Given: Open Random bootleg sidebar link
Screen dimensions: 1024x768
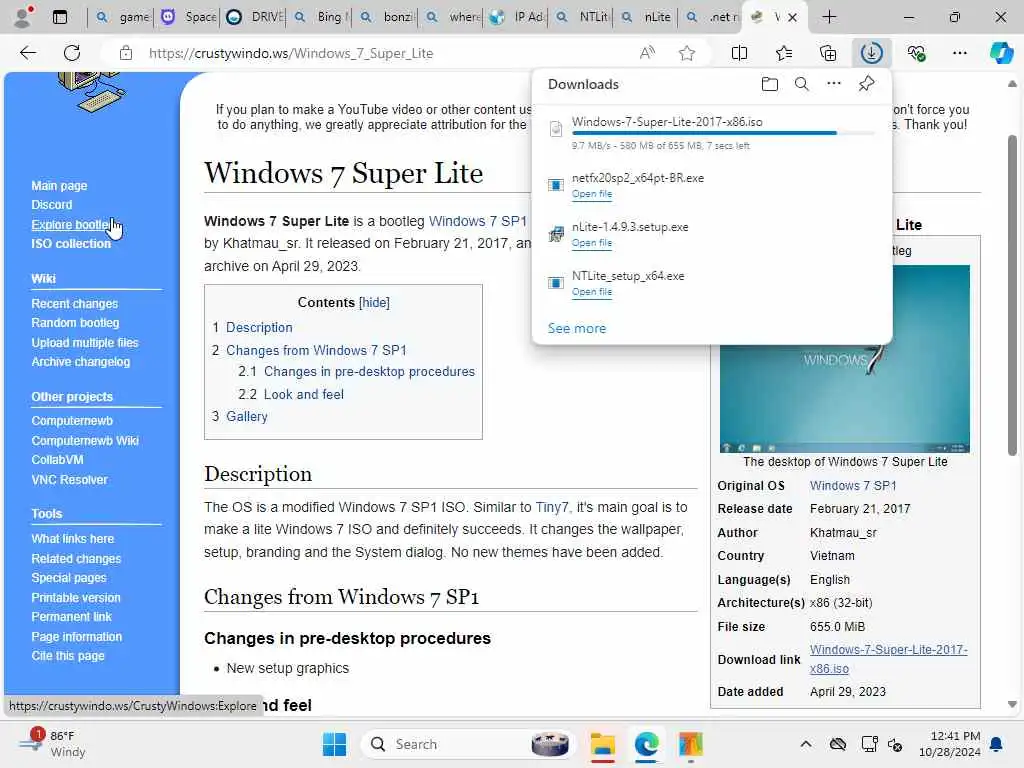Looking at the screenshot, I should pyautogui.click(x=75, y=323).
